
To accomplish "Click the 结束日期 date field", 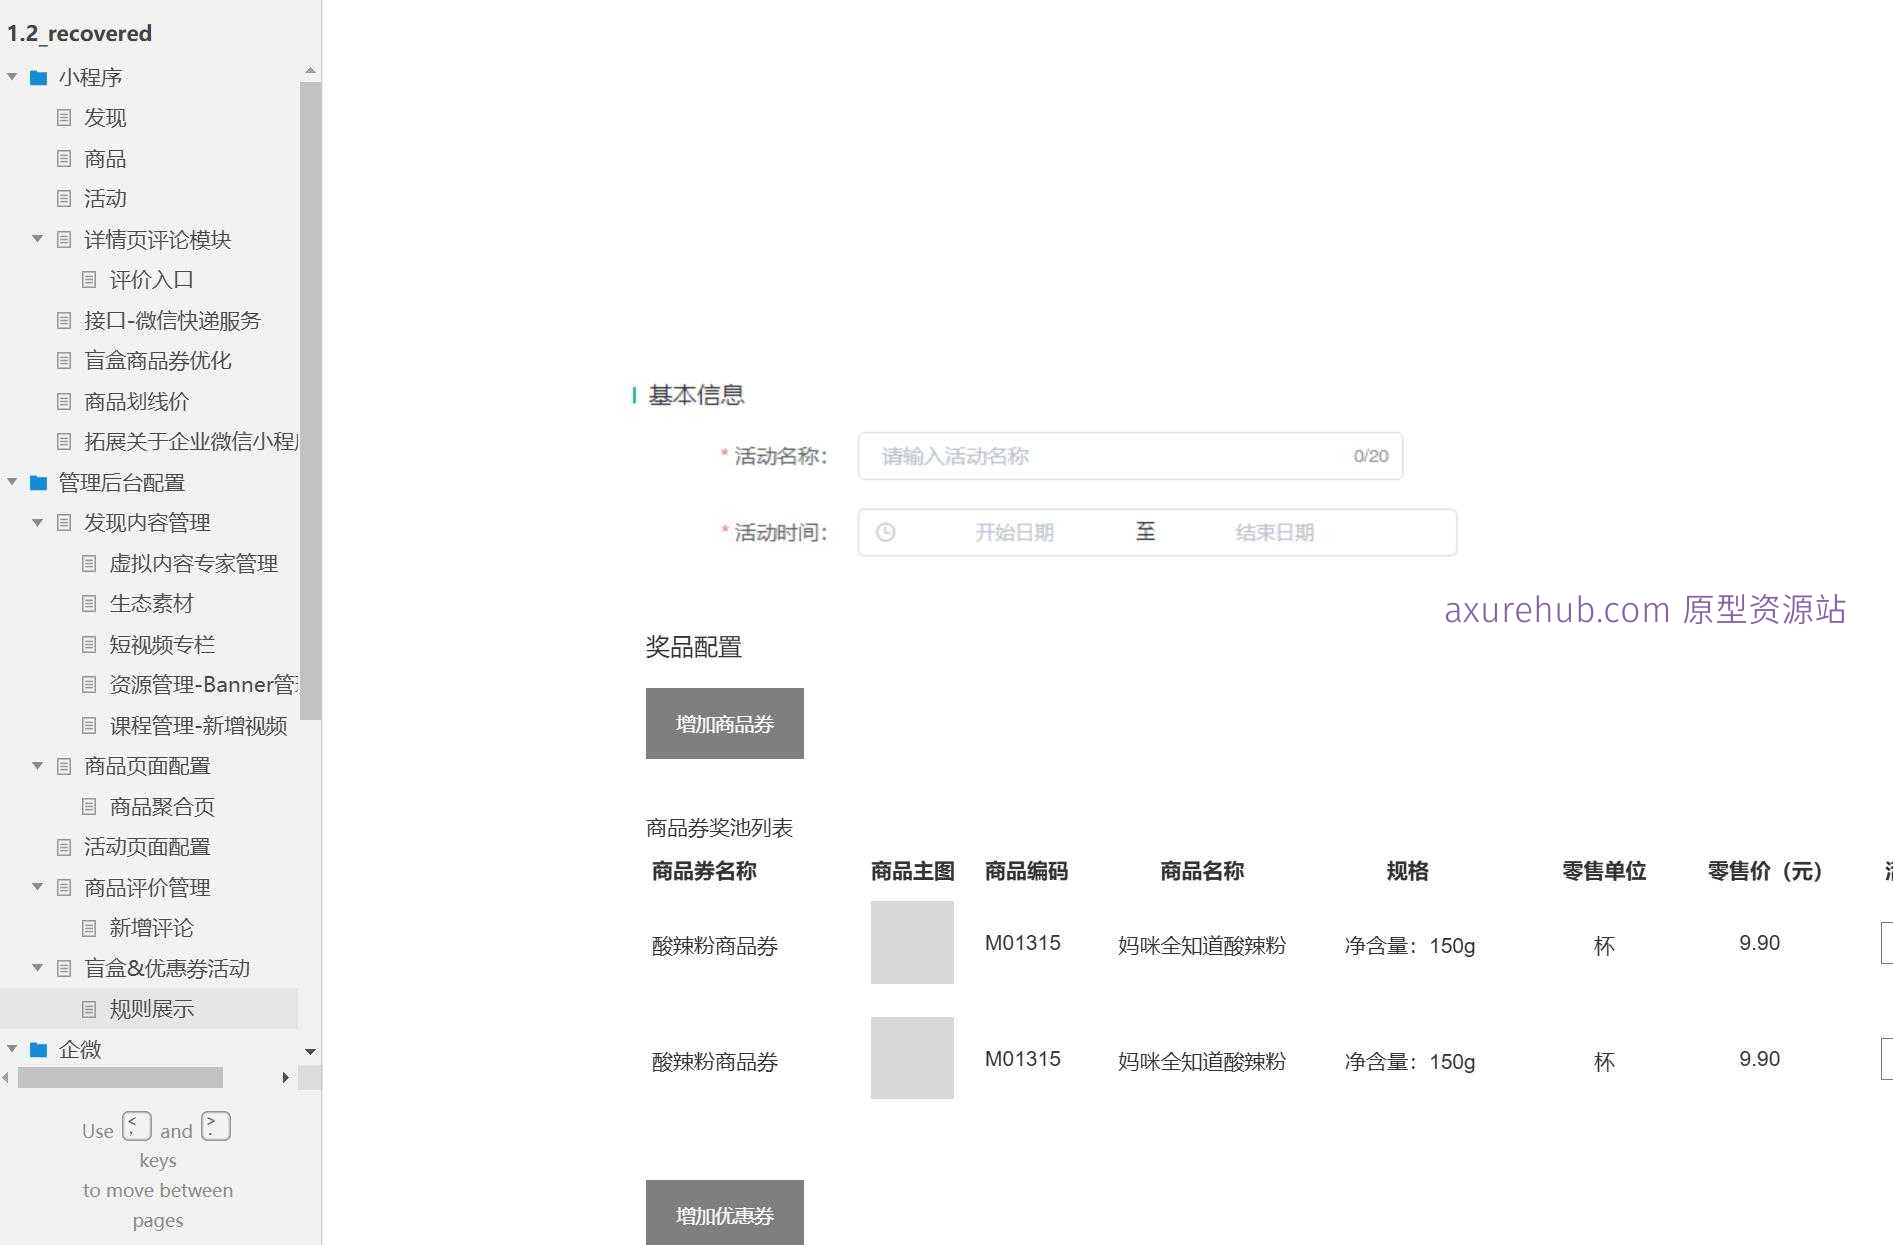I will [x=1274, y=532].
